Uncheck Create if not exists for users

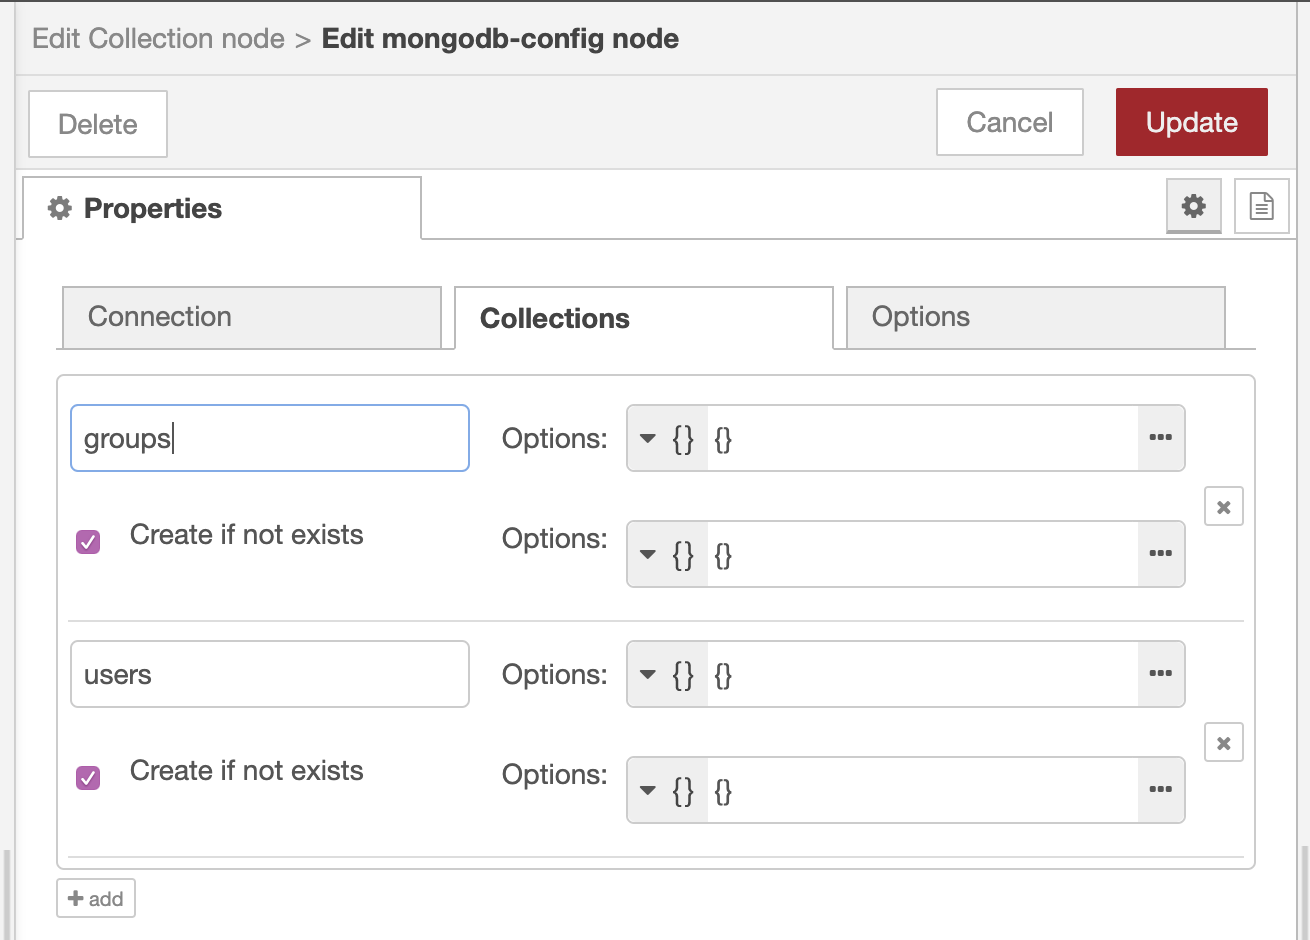88,778
